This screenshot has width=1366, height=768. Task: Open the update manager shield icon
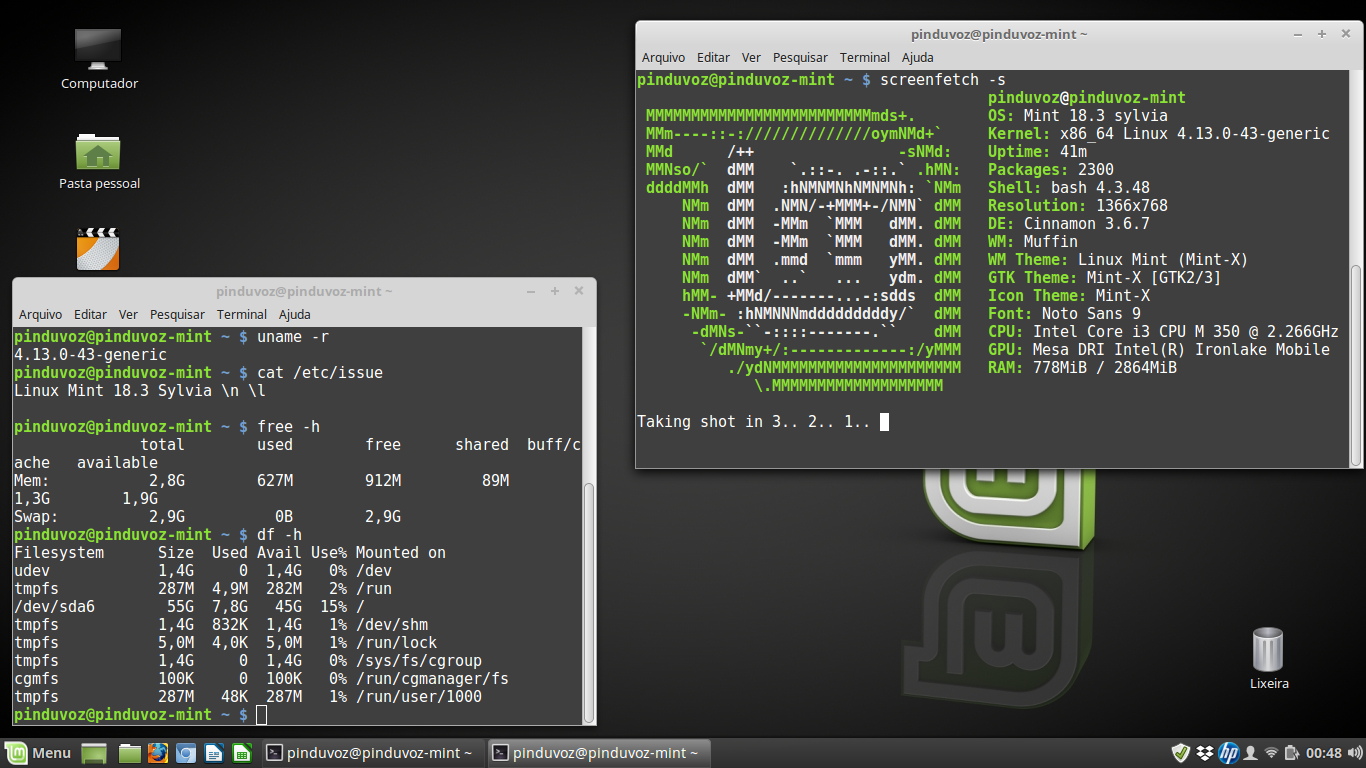[x=1181, y=752]
